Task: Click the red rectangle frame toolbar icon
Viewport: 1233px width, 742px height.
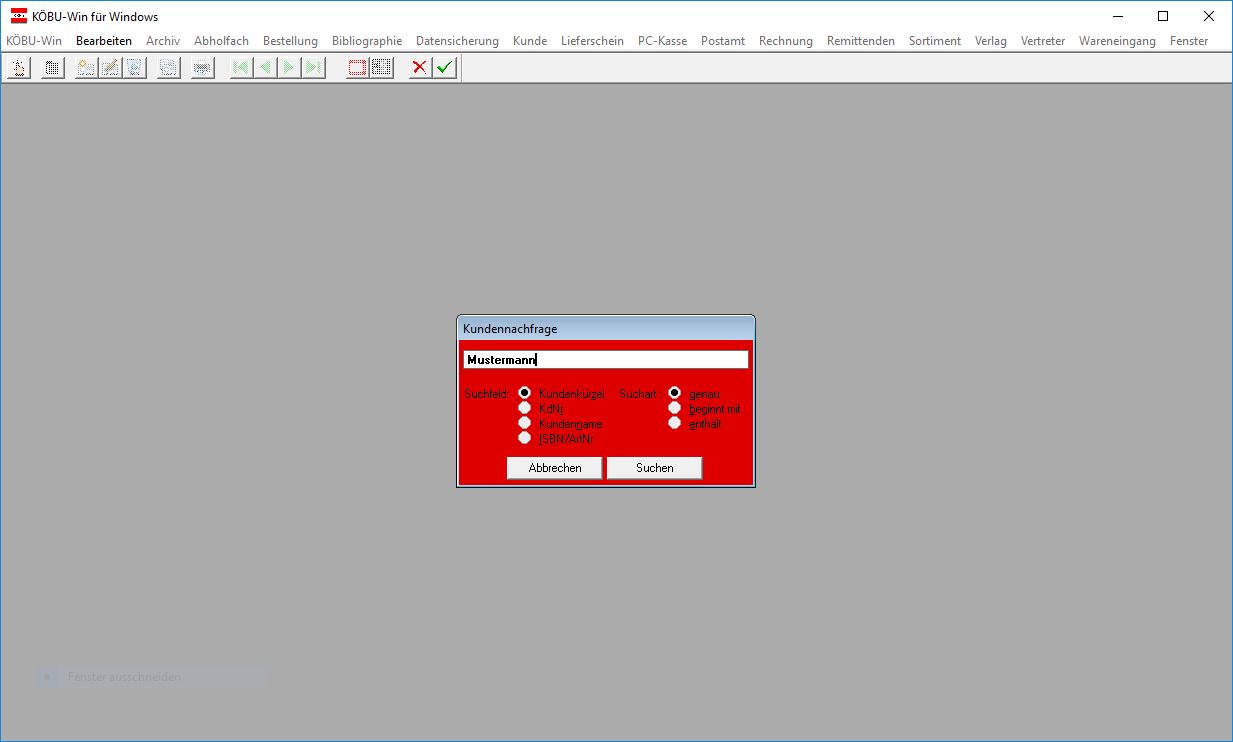Action: (x=357, y=68)
